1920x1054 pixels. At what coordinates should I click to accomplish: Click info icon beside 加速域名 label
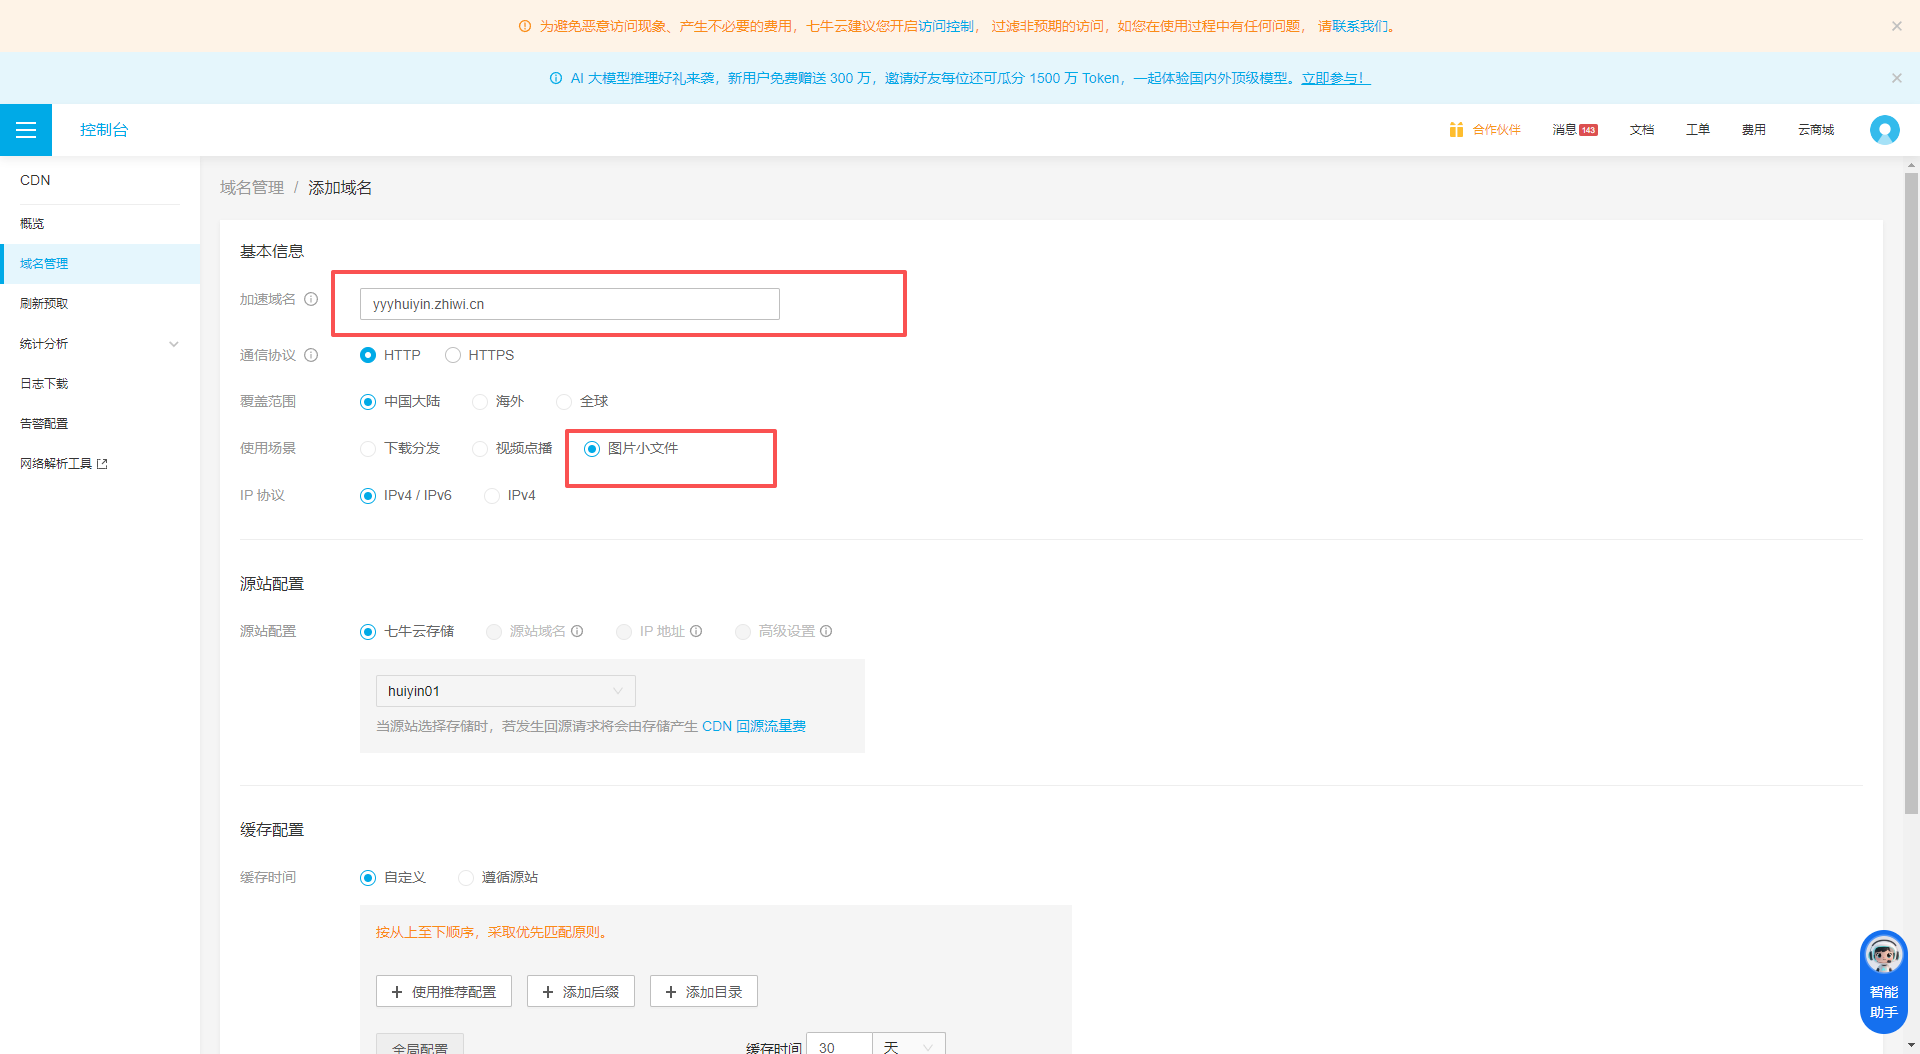311,299
